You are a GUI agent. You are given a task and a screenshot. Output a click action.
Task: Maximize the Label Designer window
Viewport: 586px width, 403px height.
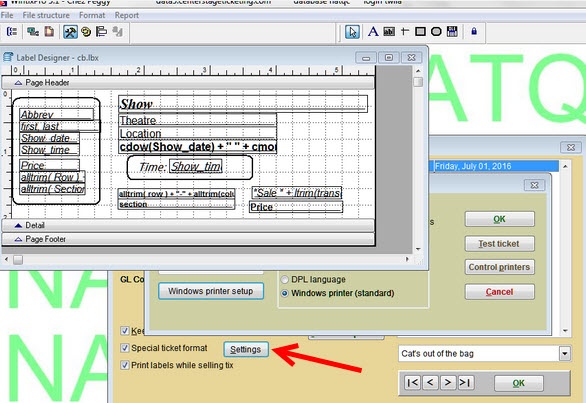[389, 58]
